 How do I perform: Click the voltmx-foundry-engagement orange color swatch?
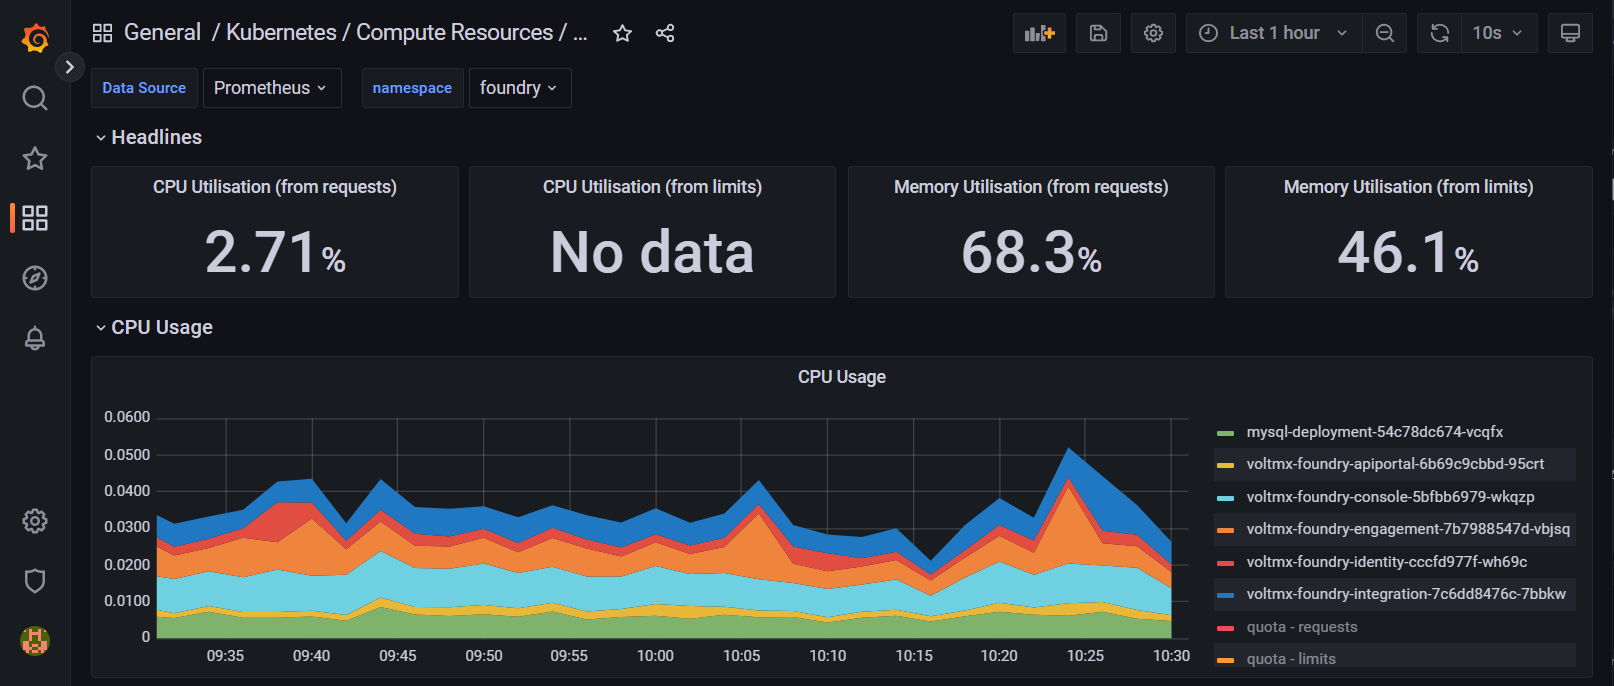pos(1225,530)
